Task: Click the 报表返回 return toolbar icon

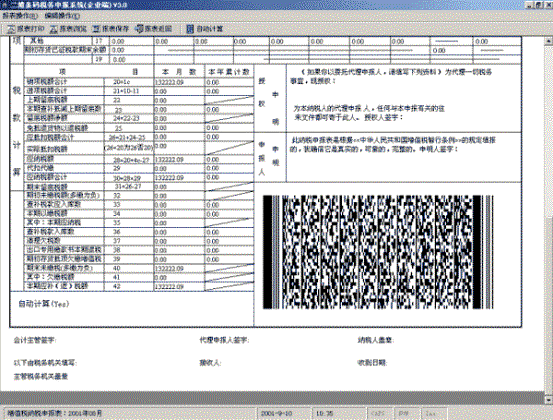Action: click(153, 29)
